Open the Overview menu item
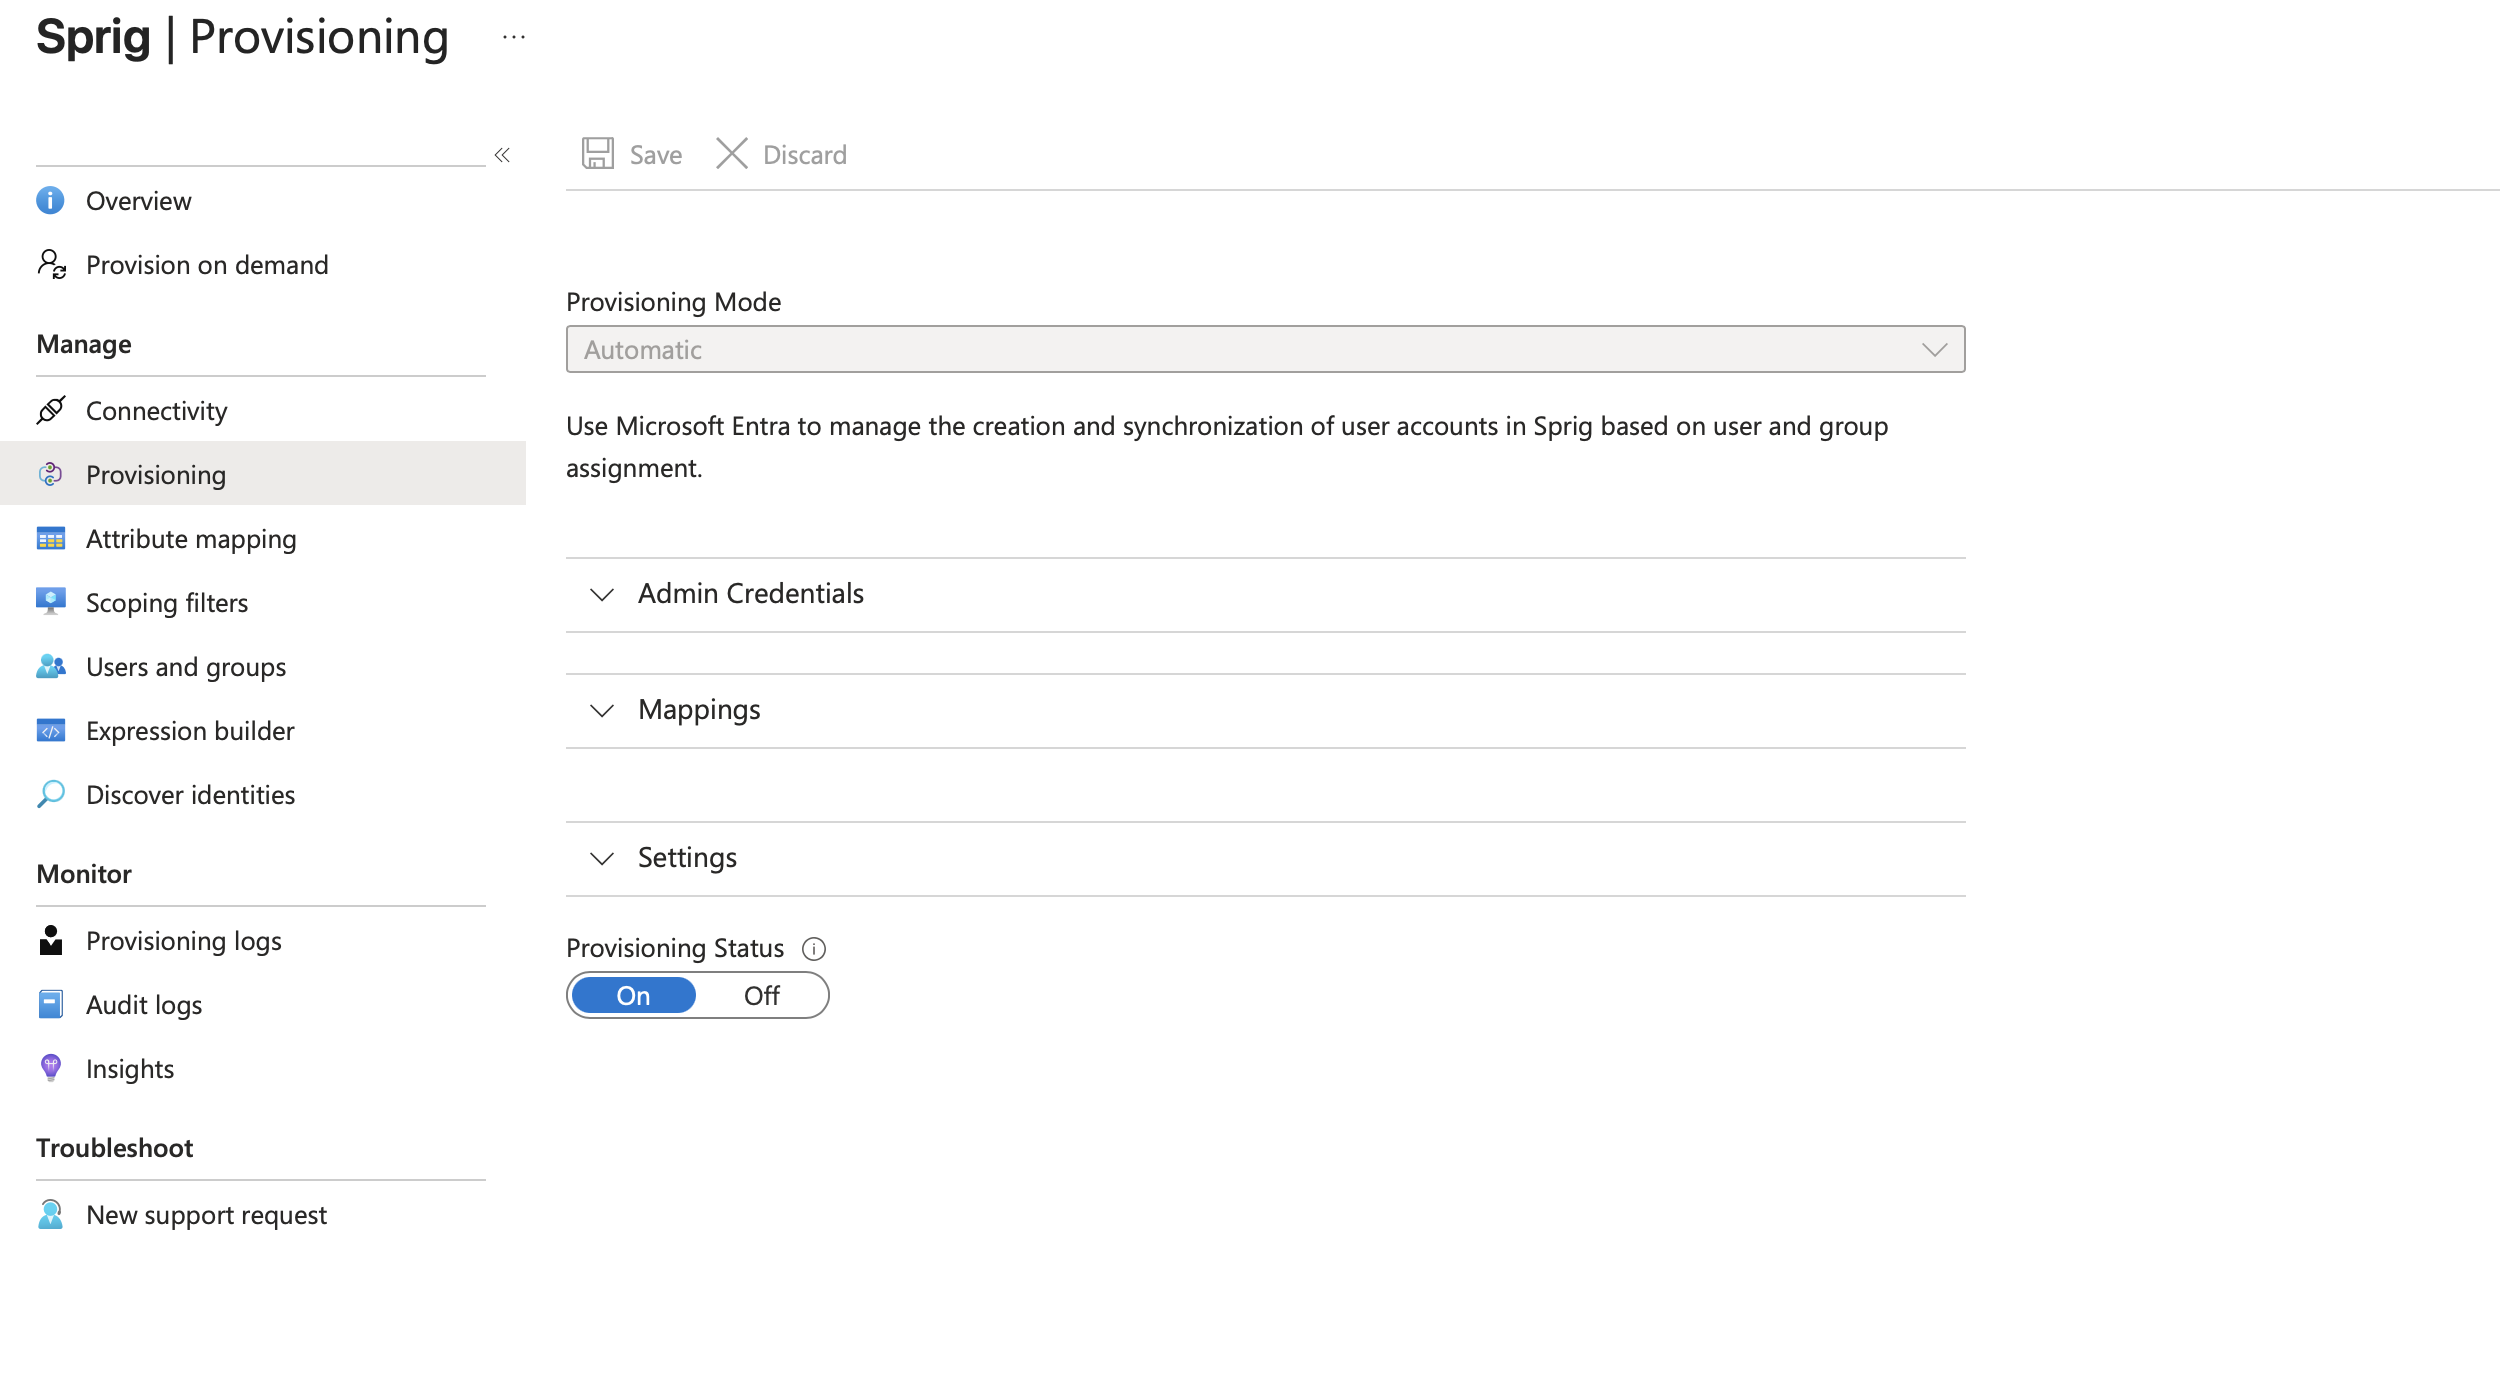The height and width of the screenshot is (1391, 2500). [x=138, y=201]
